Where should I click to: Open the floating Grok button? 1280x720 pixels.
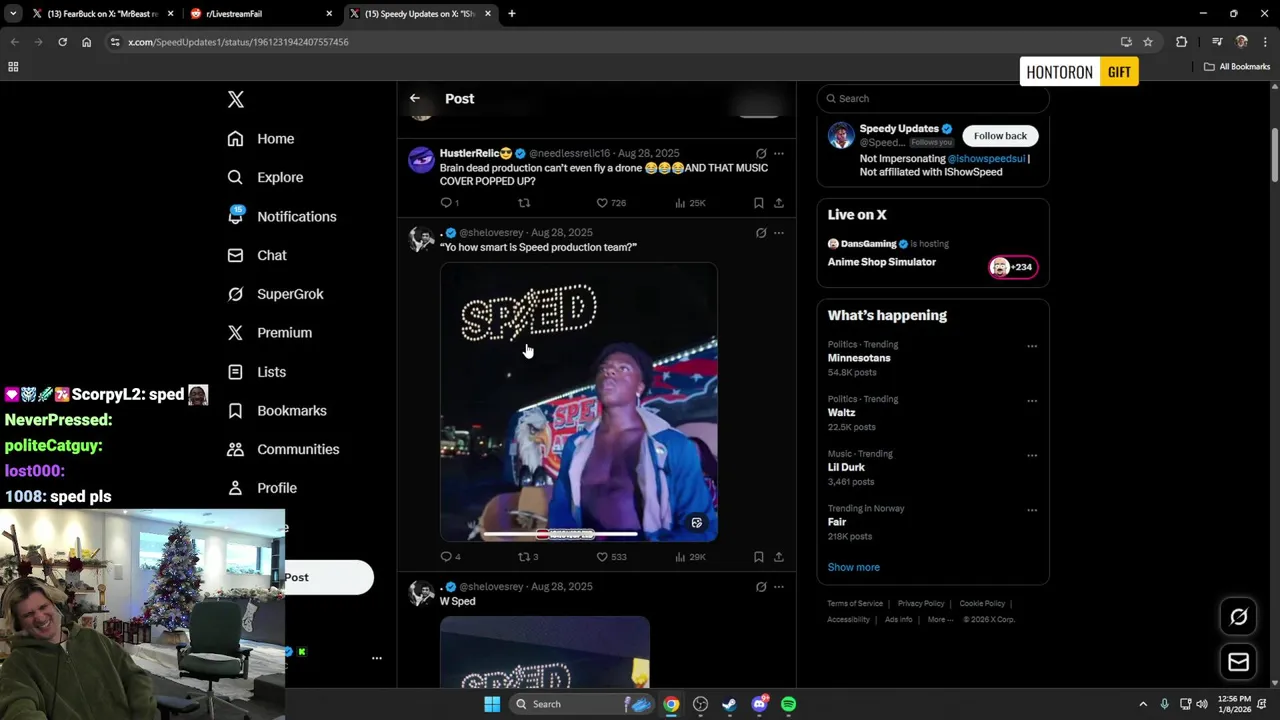pos(1238,617)
